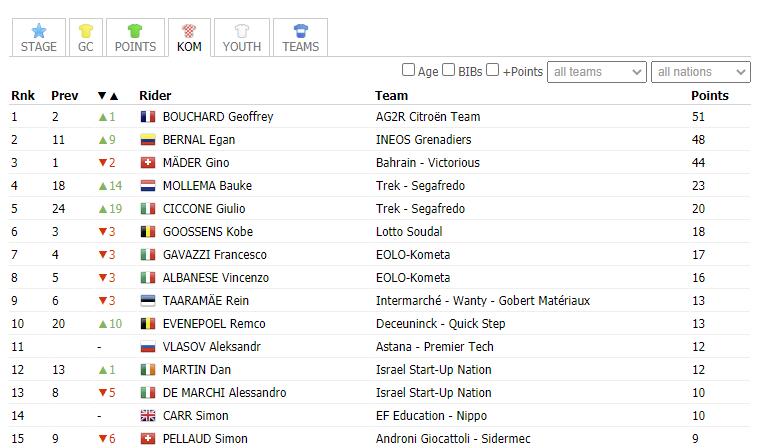Expand the all nations dropdown
Screen dimensions: 763x448
pos(701,72)
